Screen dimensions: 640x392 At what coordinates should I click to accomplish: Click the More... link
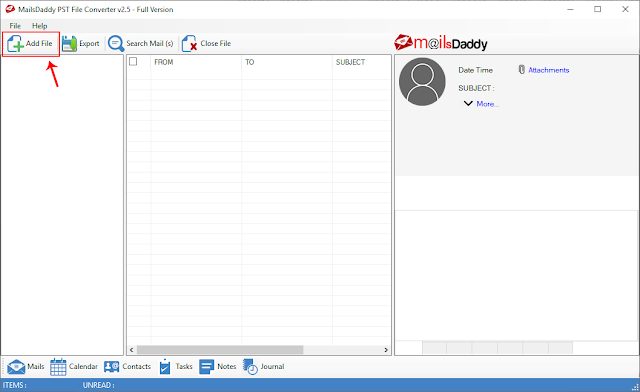(x=488, y=104)
